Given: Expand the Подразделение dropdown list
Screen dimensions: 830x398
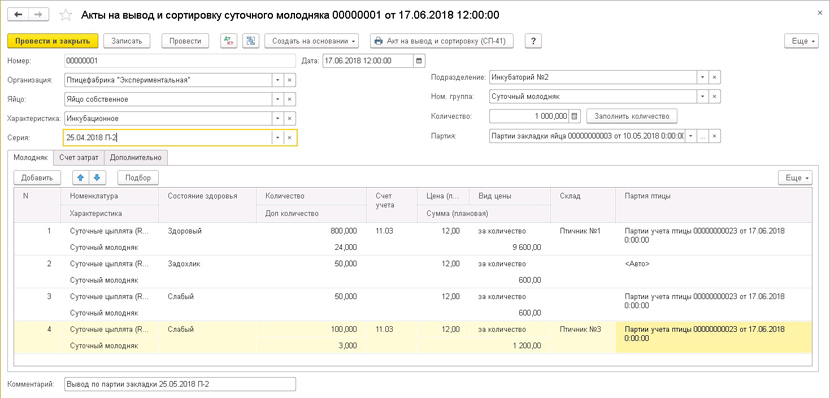Looking at the screenshot, I should 702,77.
